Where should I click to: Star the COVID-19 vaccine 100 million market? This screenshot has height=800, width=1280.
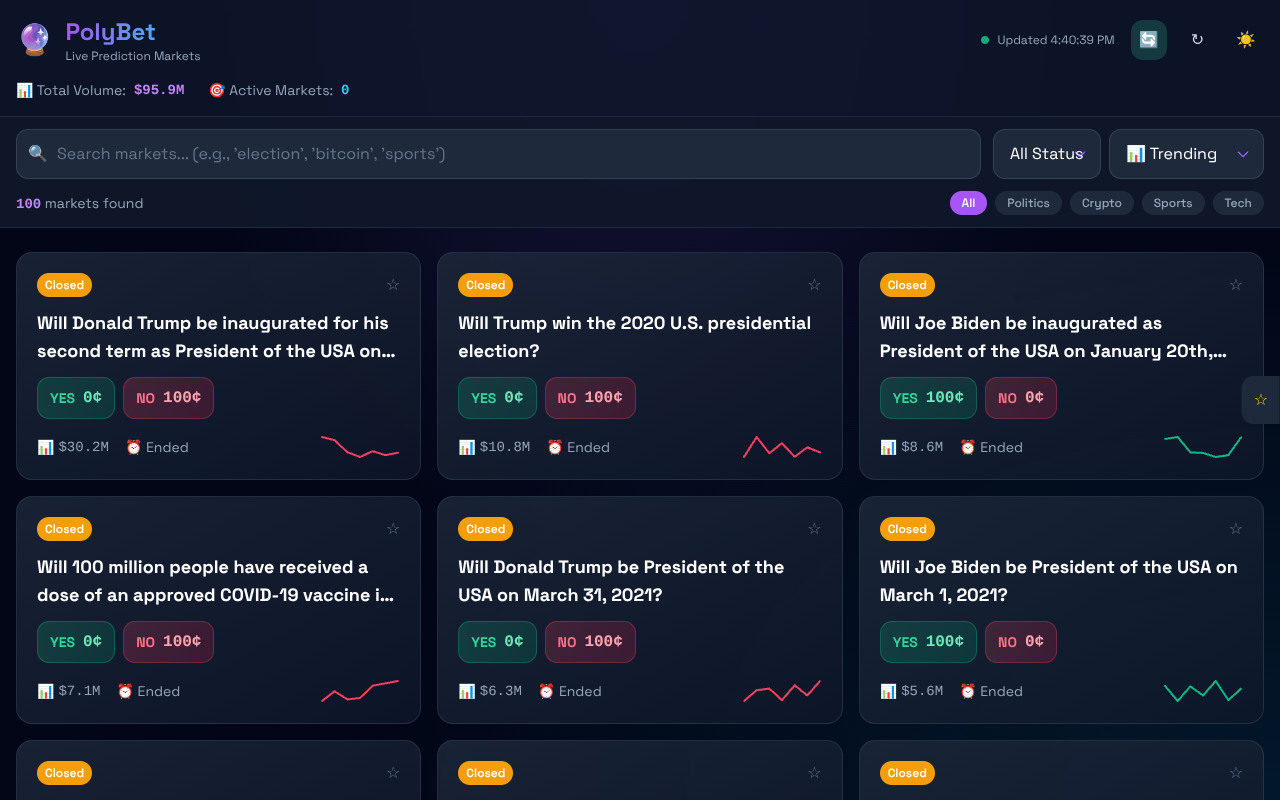point(393,529)
